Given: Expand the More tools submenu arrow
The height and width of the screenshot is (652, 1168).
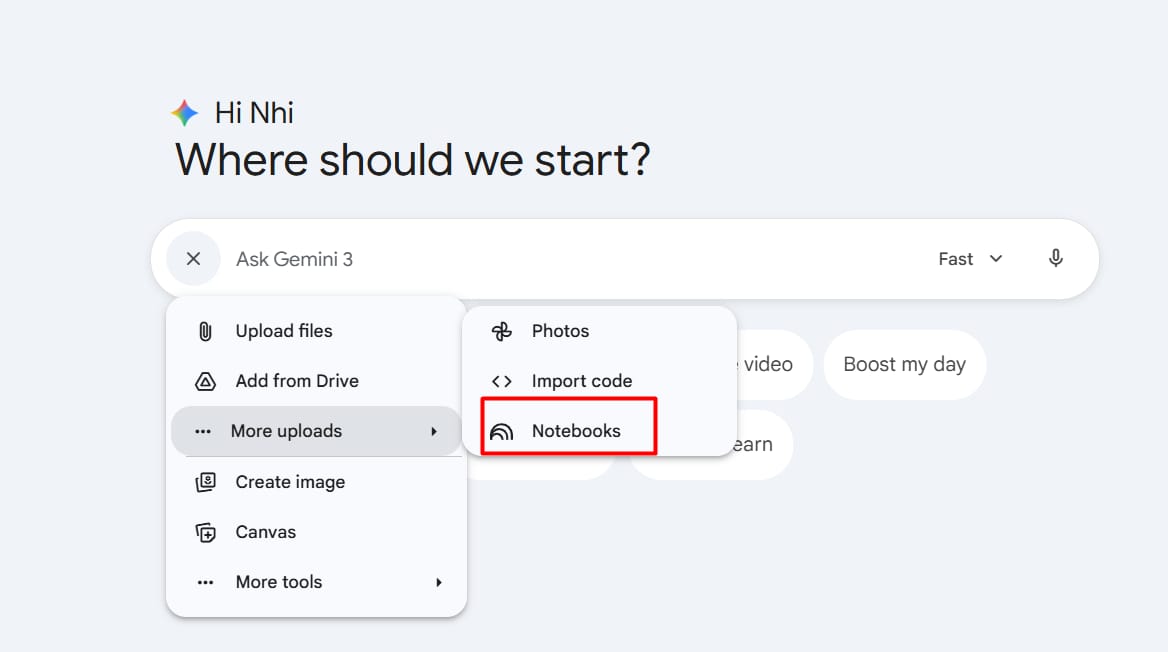Looking at the screenshot, I should pos(438,581).
